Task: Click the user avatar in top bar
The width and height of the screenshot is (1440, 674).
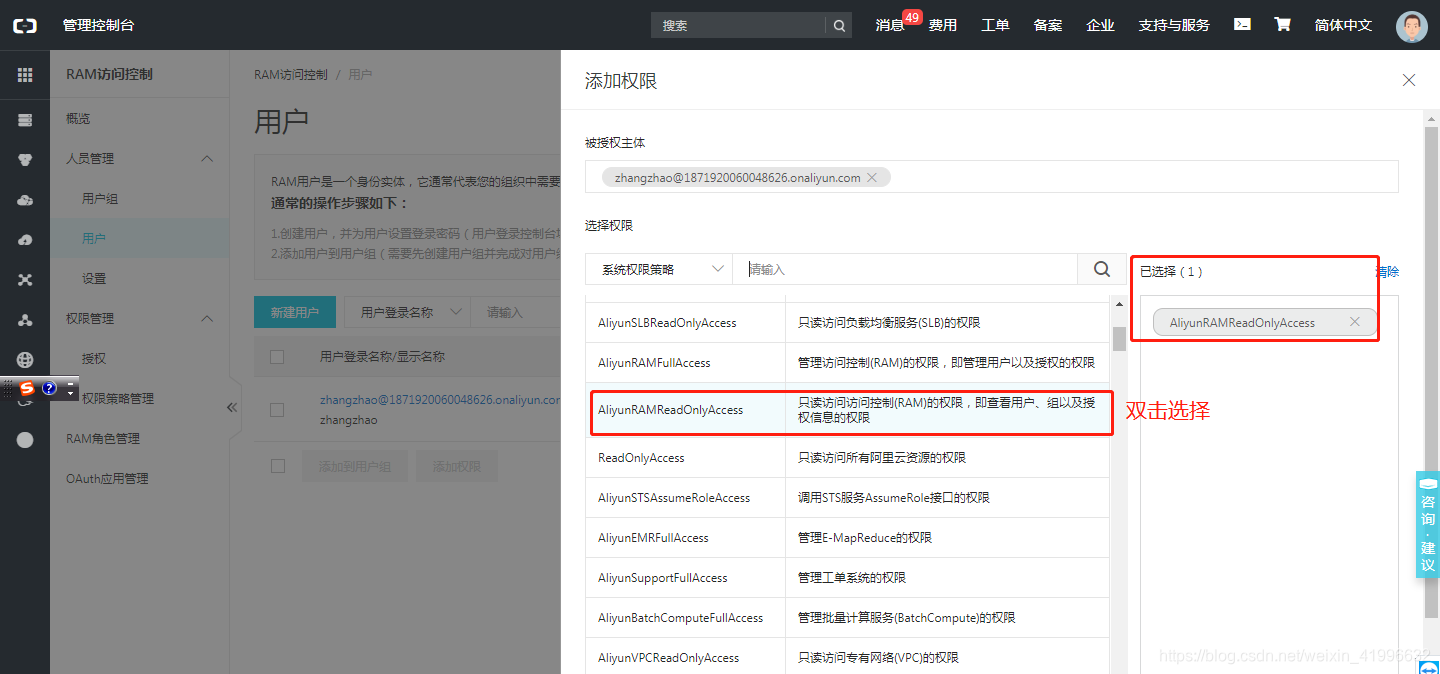Action: pyautogui.click(x=1412, y=26)
